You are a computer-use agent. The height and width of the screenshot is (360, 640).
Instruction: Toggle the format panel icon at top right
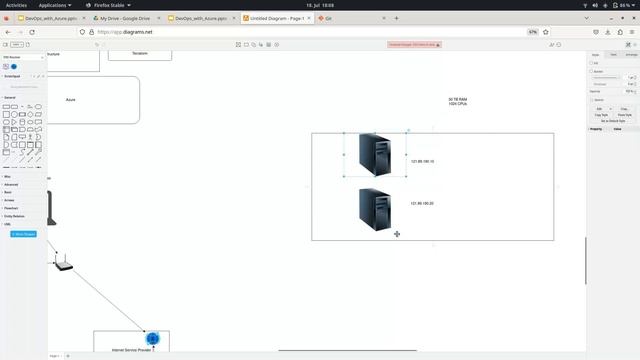click(628, 44)
